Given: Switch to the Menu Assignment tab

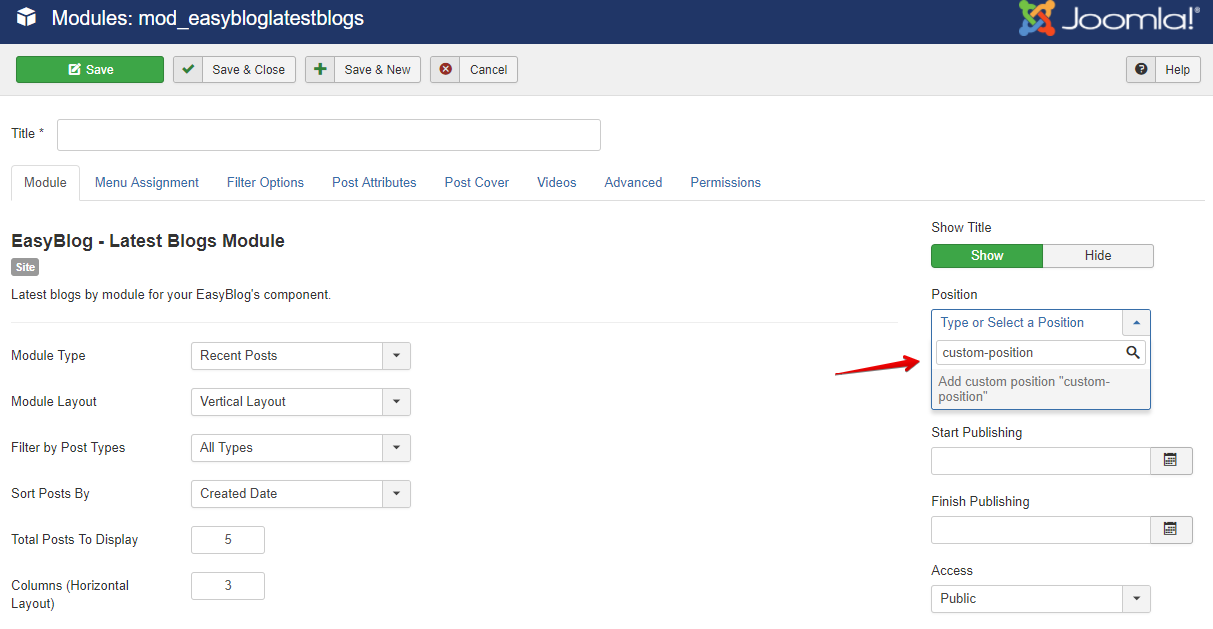Looking at the screenshot, I should (x=147, y=183).
